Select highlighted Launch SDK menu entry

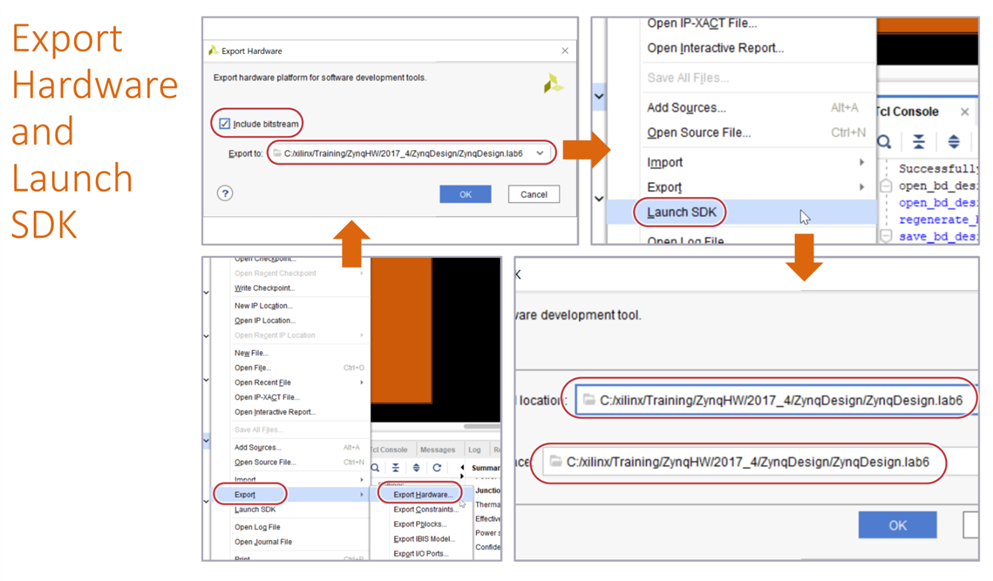click(742, 212)
